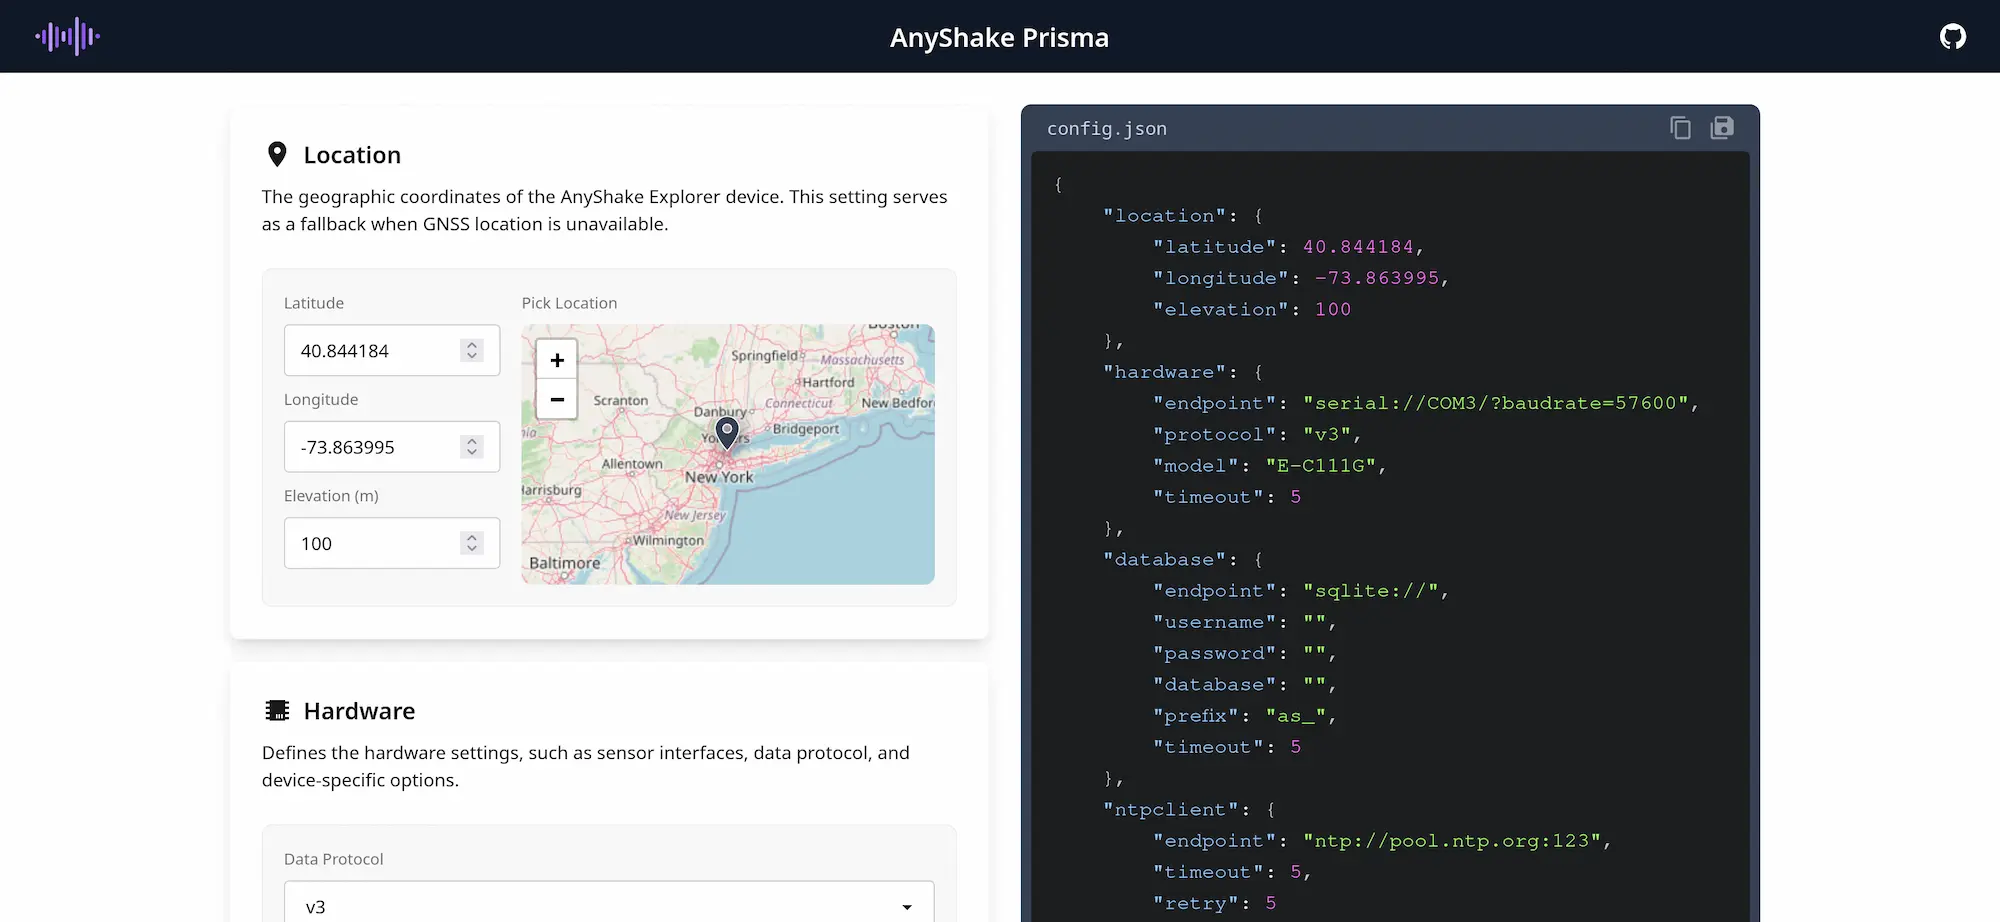Adjust Longitude using the spinner arrows
The height and width of the screenshot is (922, 2000).
(x=472, y=447)
